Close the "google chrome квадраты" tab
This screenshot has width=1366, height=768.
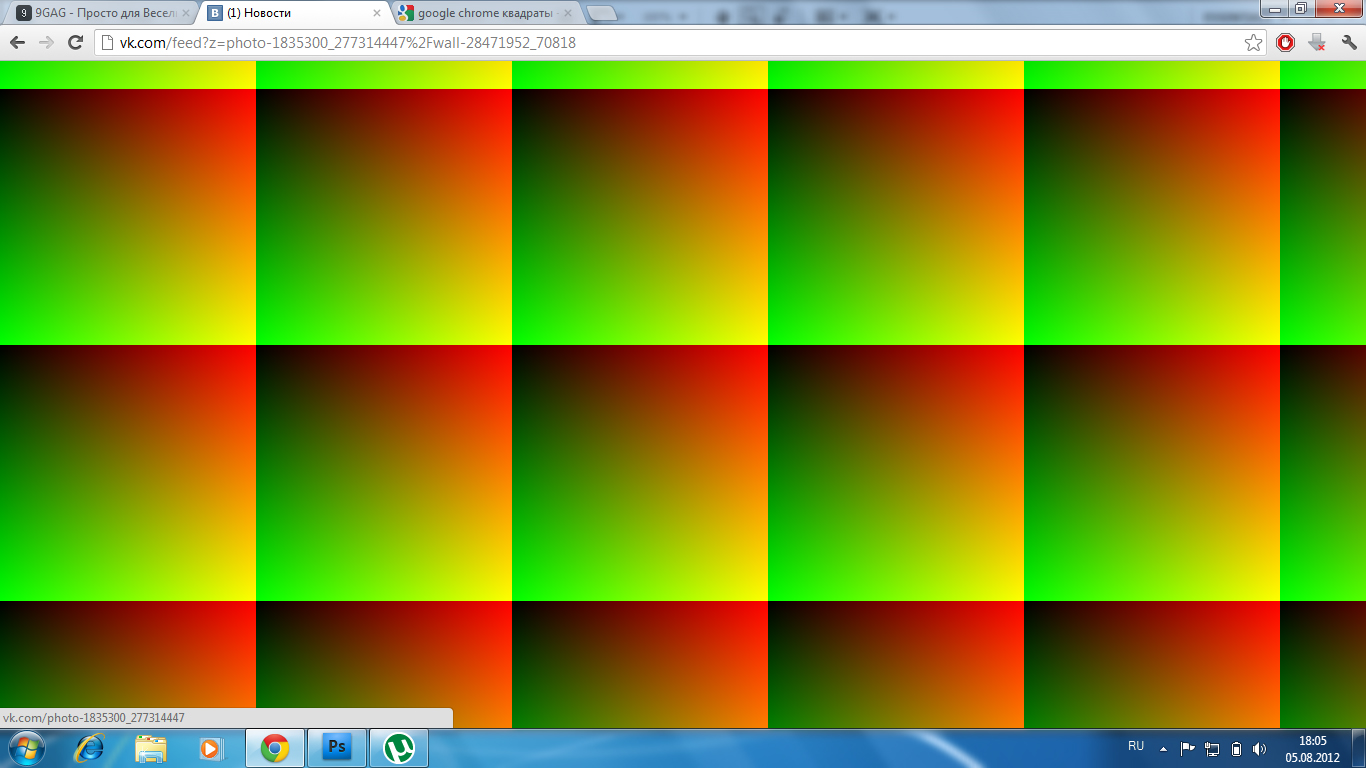(x=568, y=14)
